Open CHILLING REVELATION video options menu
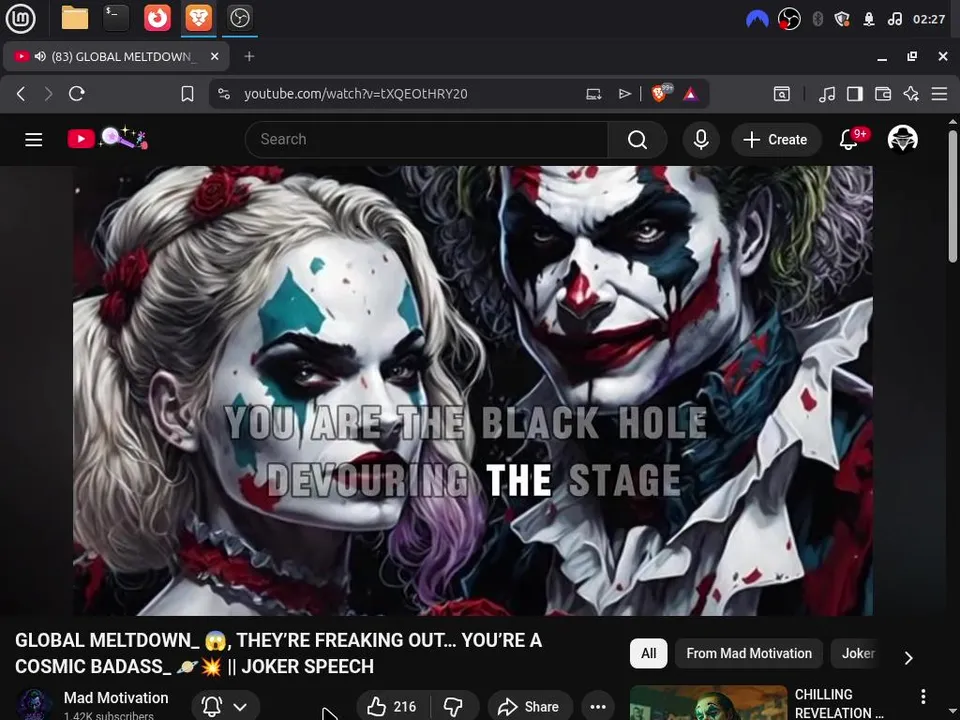 [x=923, y=697]
